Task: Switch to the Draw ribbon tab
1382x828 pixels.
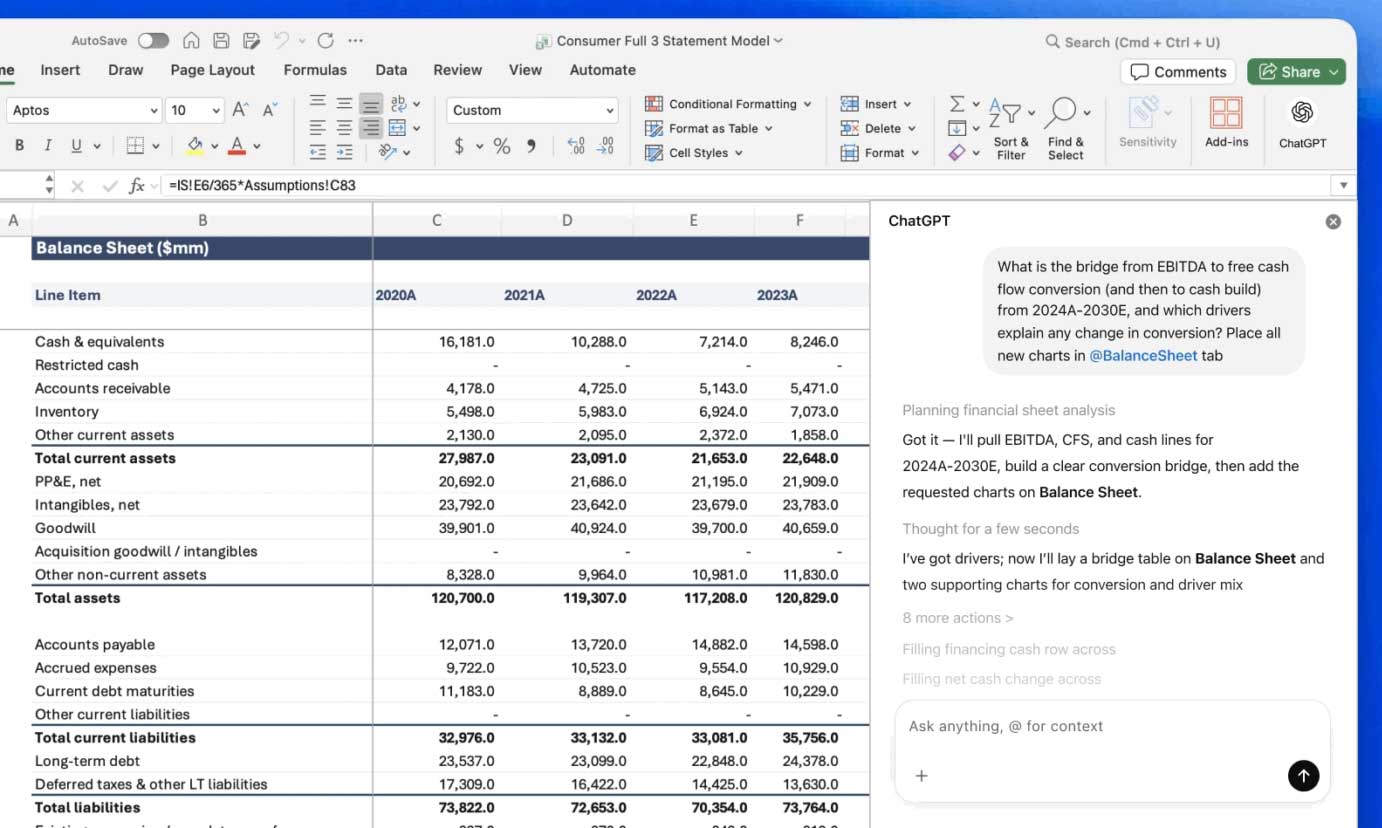Action: 126,70
